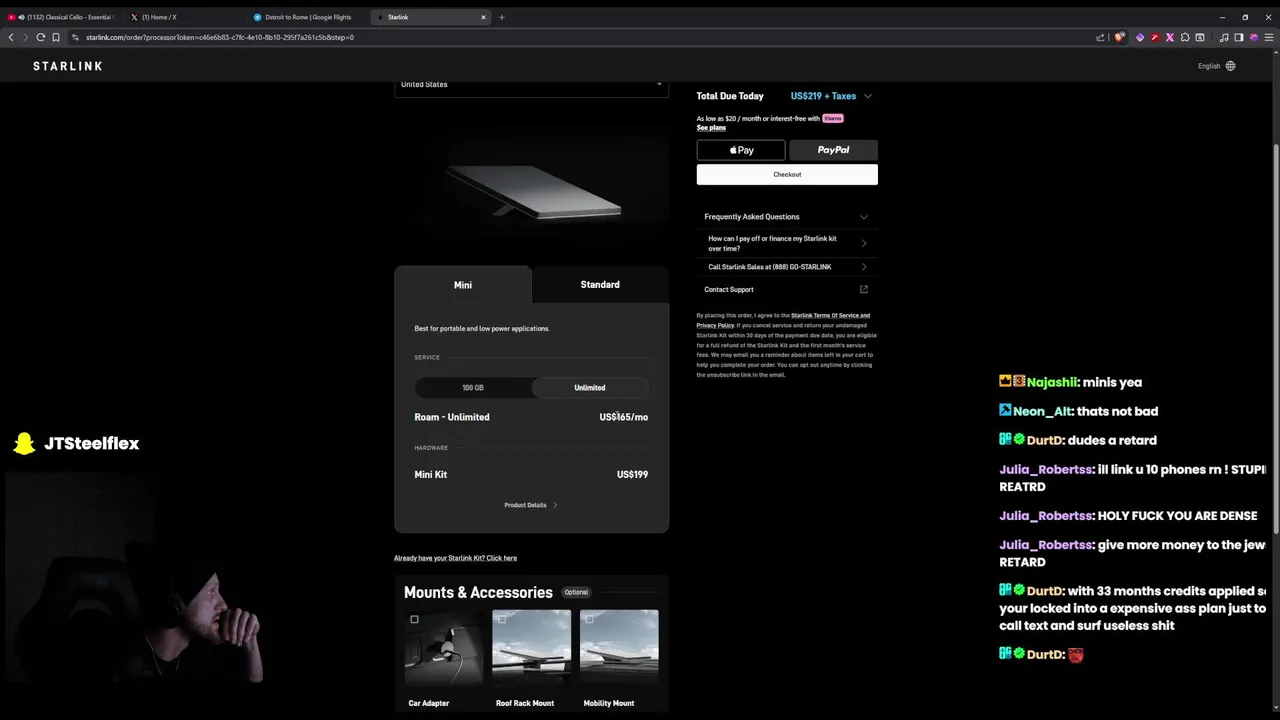Click Contact Support link

[x=729, y=290]
